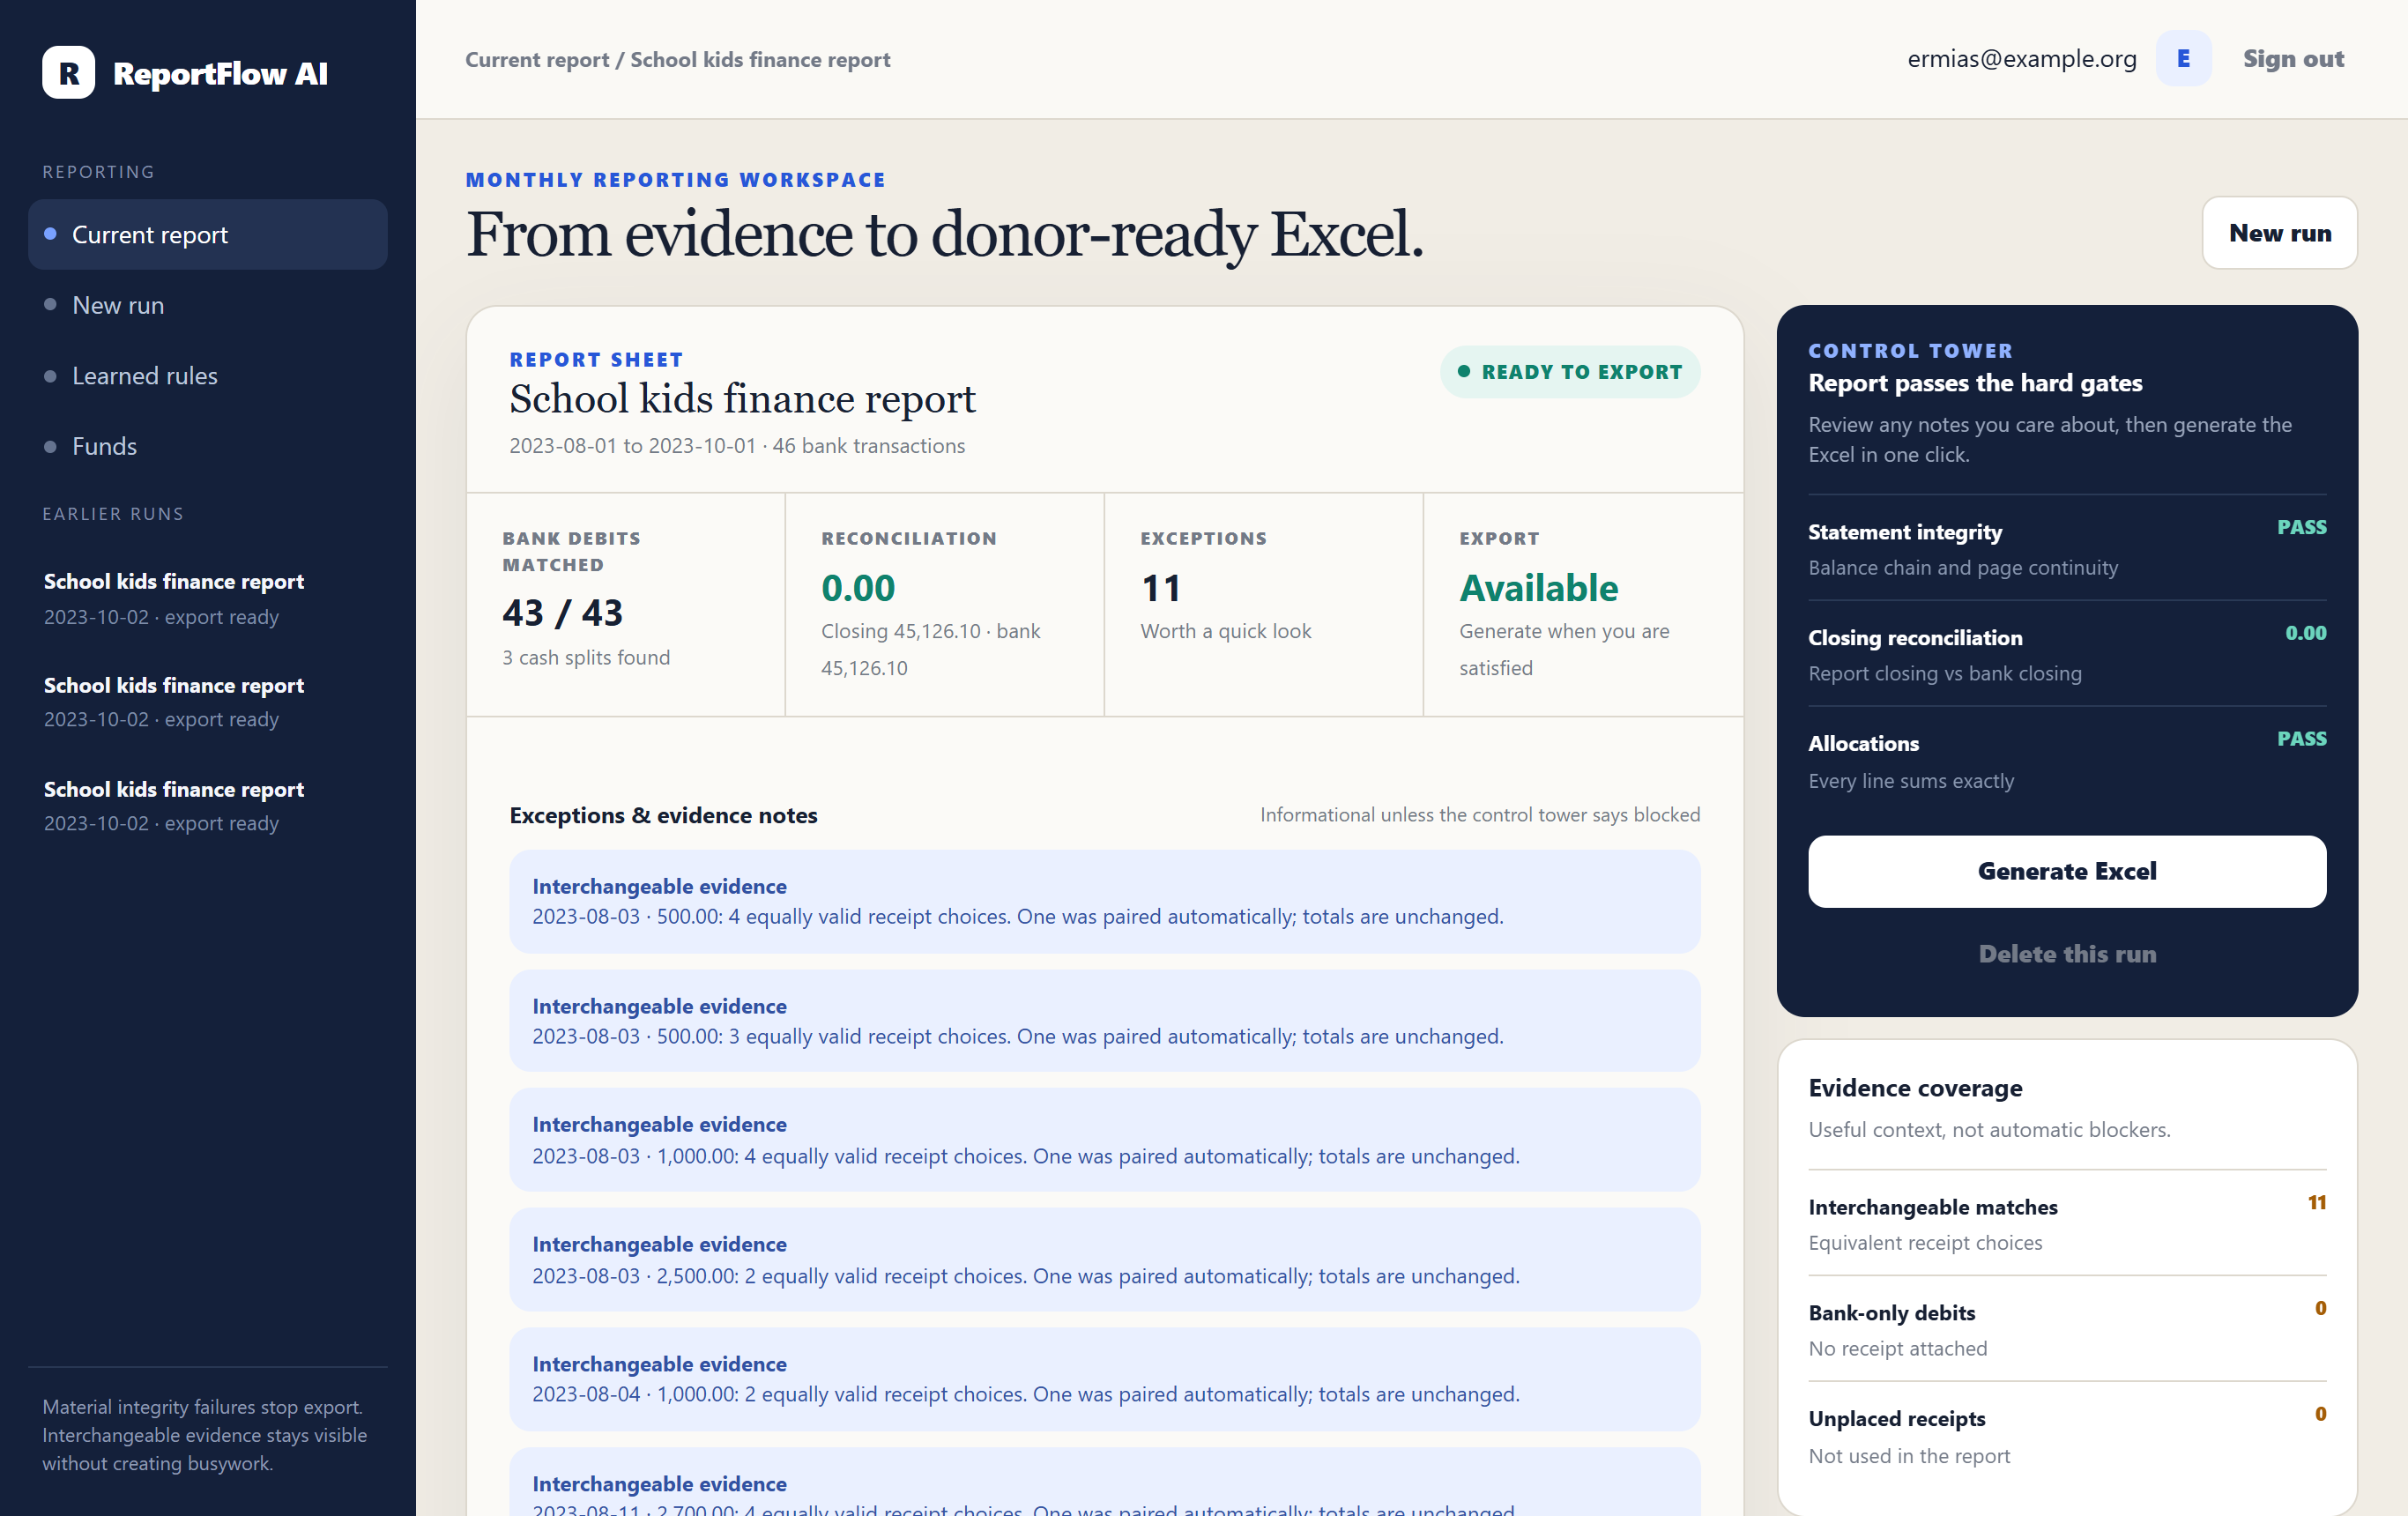Click Delete this run
This screenshot has width=2408, height=1516.
click(2067, 954)
